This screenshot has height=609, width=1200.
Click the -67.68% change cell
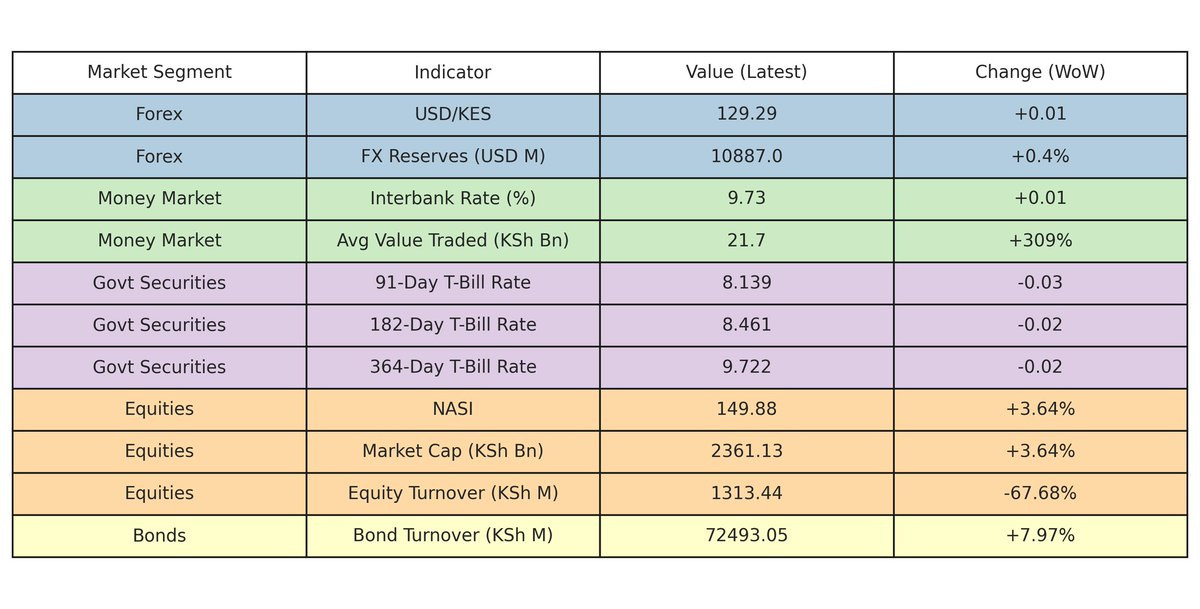click(1040, 493)
